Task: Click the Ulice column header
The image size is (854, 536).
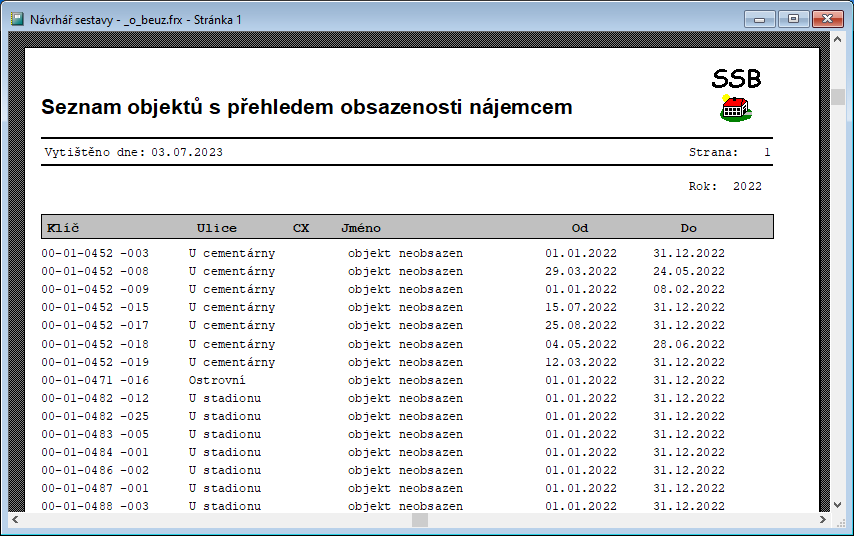Action: coord(217,228)
